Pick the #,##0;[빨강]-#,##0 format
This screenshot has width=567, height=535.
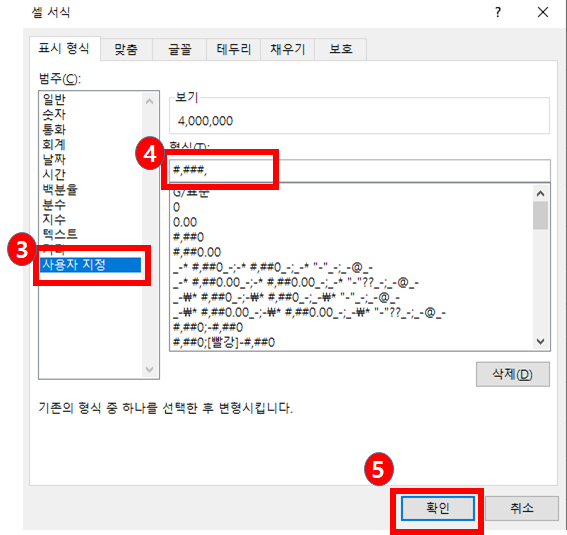[224, 342]
